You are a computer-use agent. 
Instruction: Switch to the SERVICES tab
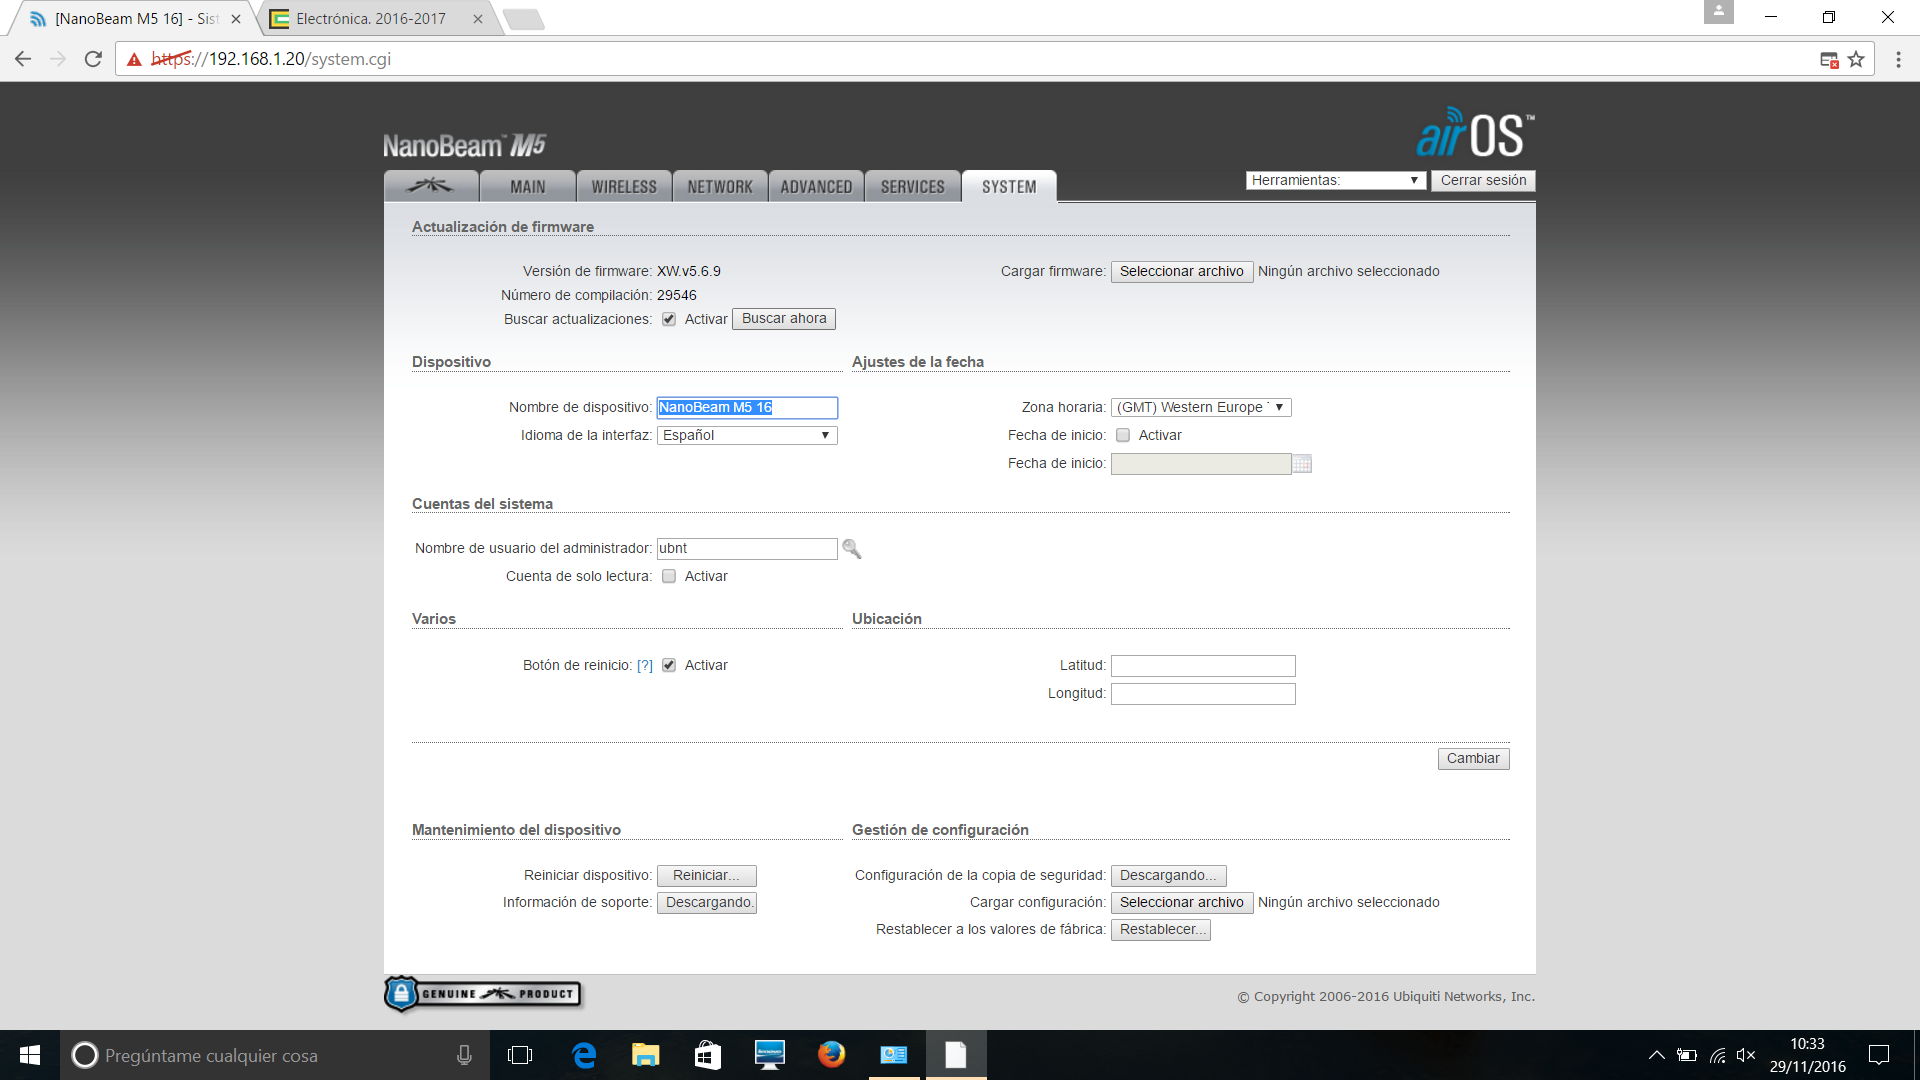[x=912, y=187]
